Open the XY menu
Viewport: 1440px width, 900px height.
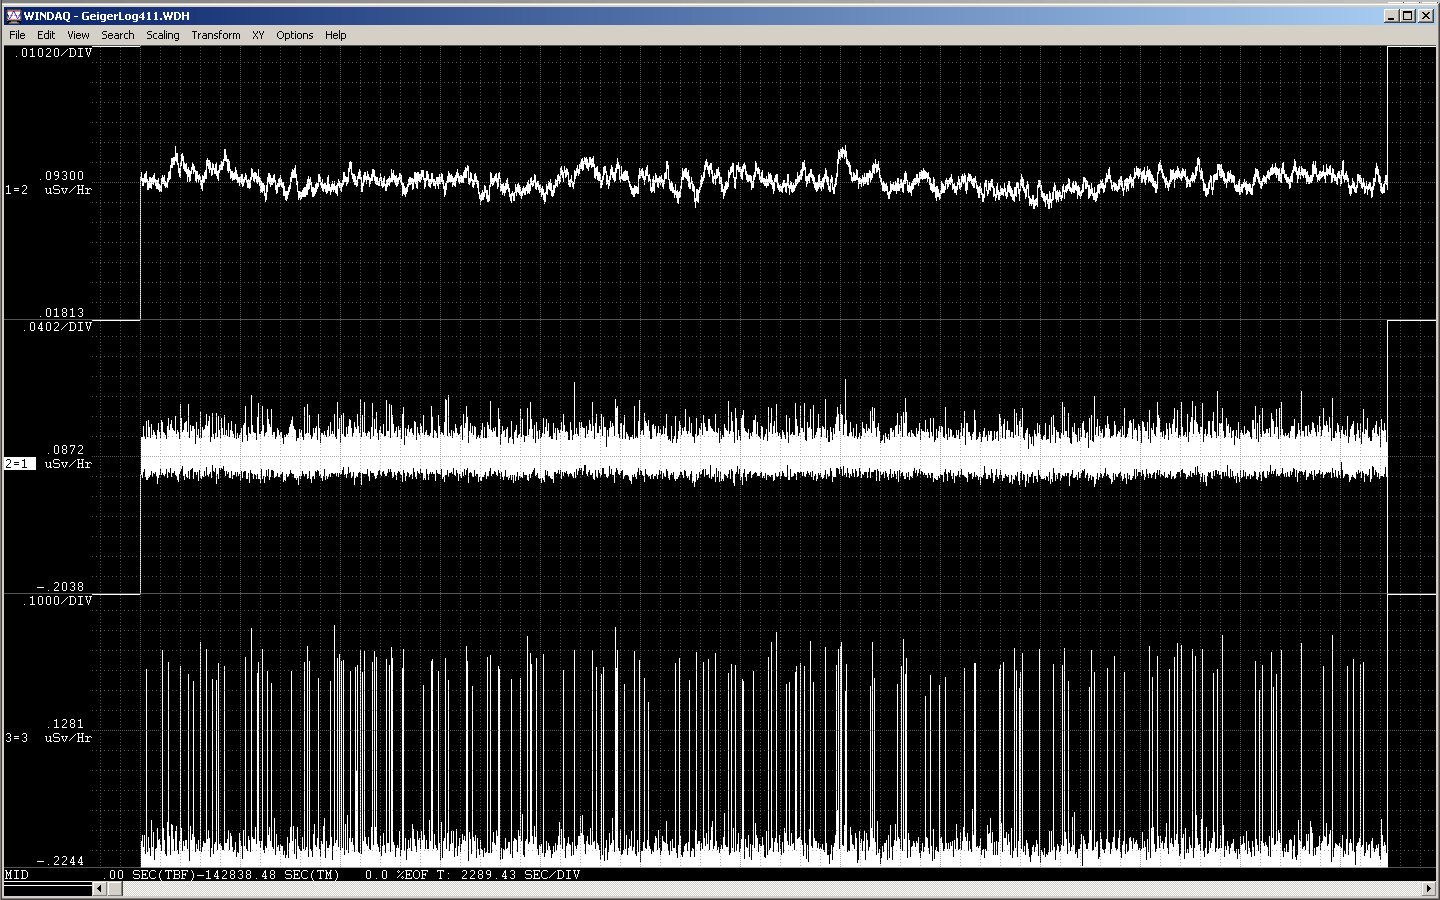click(x=258, y=35)
